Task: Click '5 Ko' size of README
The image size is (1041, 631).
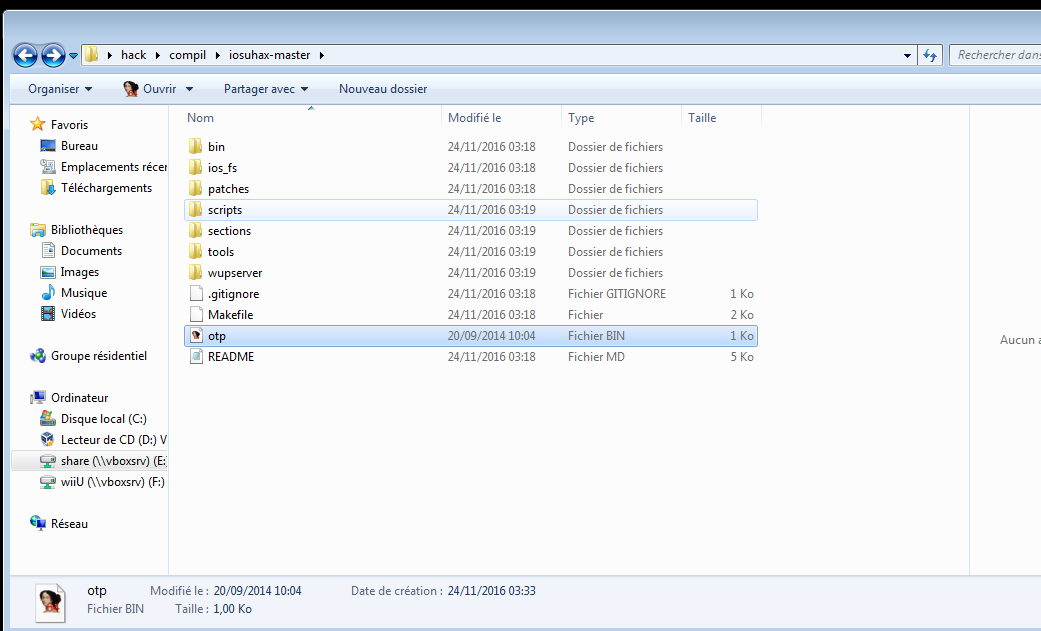Action: point(742,357)
